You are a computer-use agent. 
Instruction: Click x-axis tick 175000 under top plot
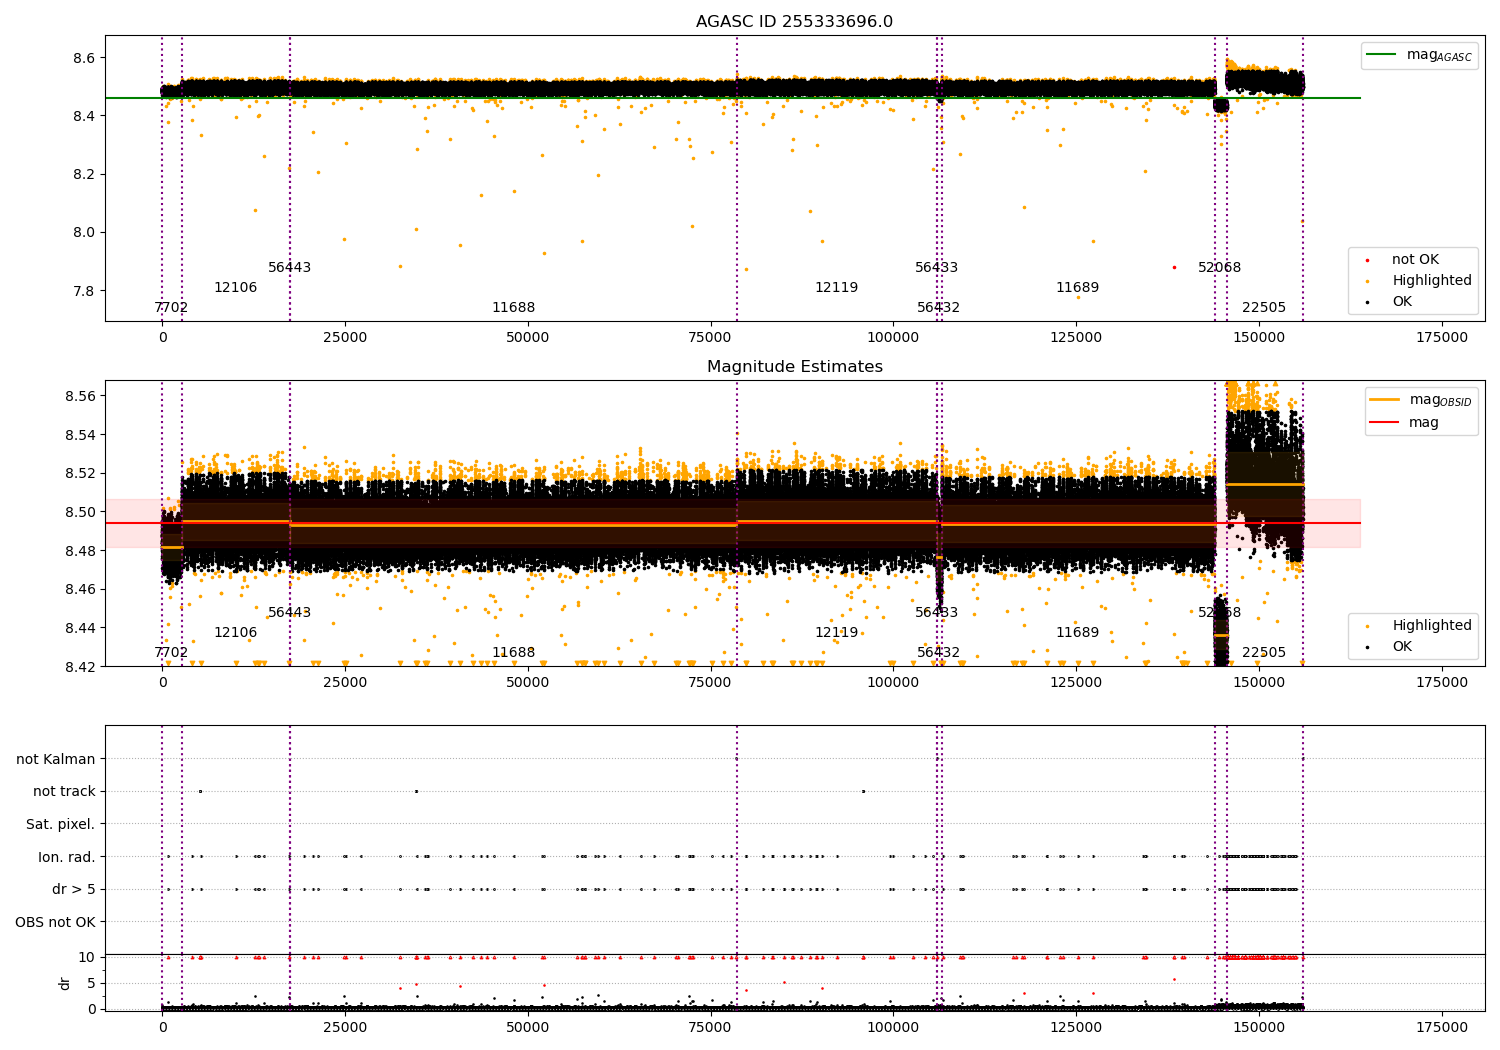click(x=1441, y=337)
